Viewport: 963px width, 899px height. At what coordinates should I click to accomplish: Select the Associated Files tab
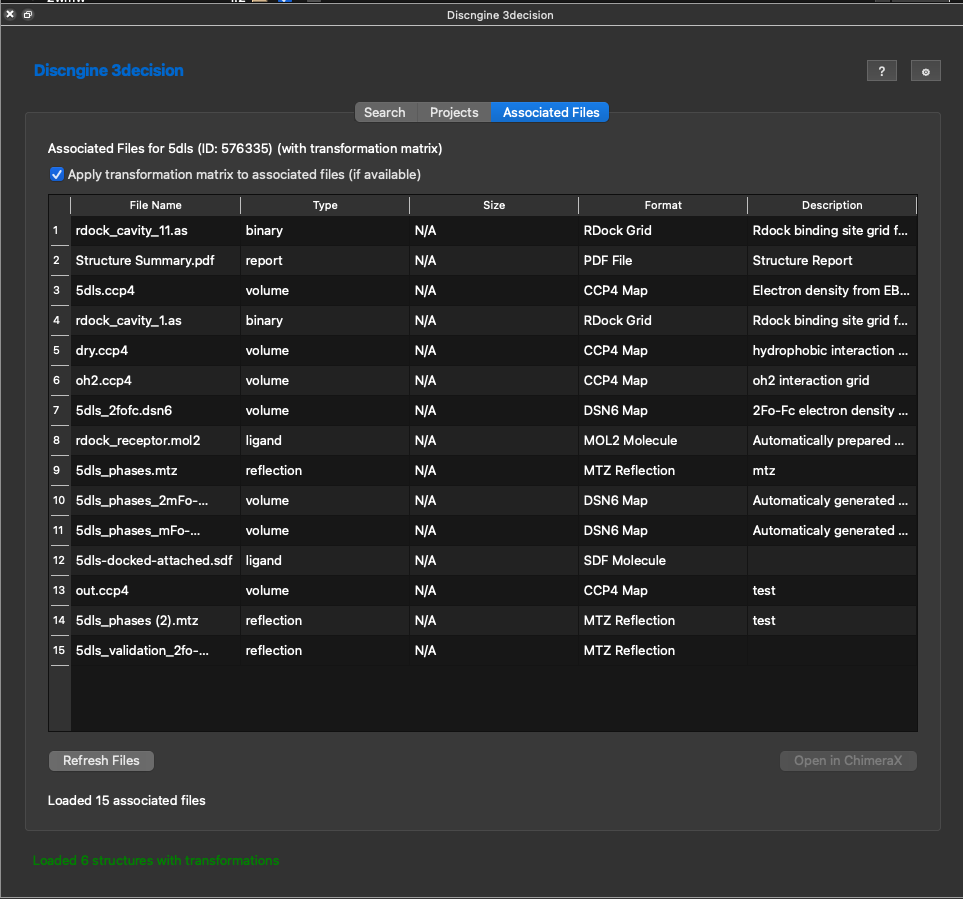point(550,112)
